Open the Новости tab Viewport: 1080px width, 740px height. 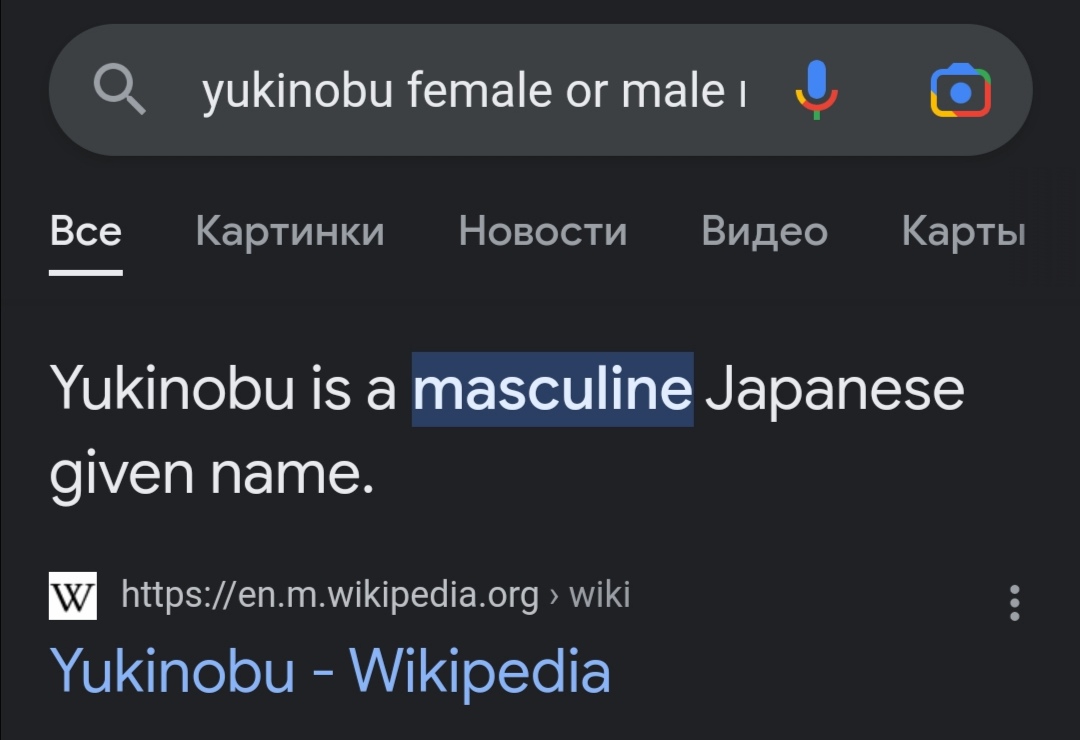tap(543, 231)
